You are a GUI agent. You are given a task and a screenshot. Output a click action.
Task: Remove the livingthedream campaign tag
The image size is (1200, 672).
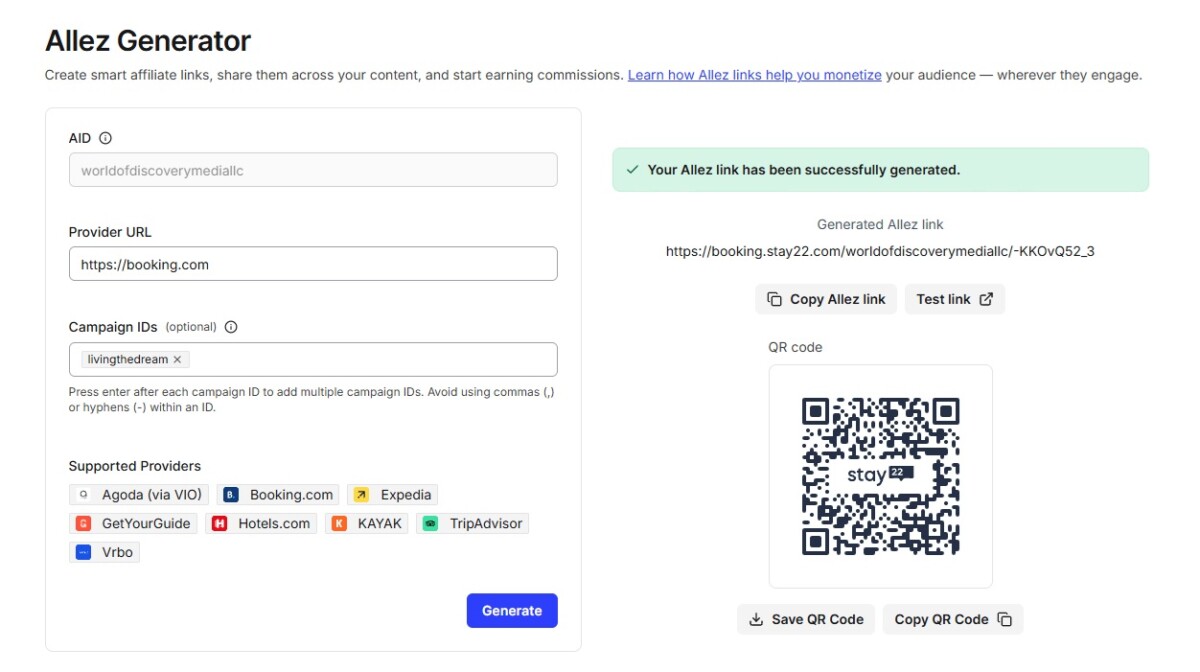[x=177, y=359]
